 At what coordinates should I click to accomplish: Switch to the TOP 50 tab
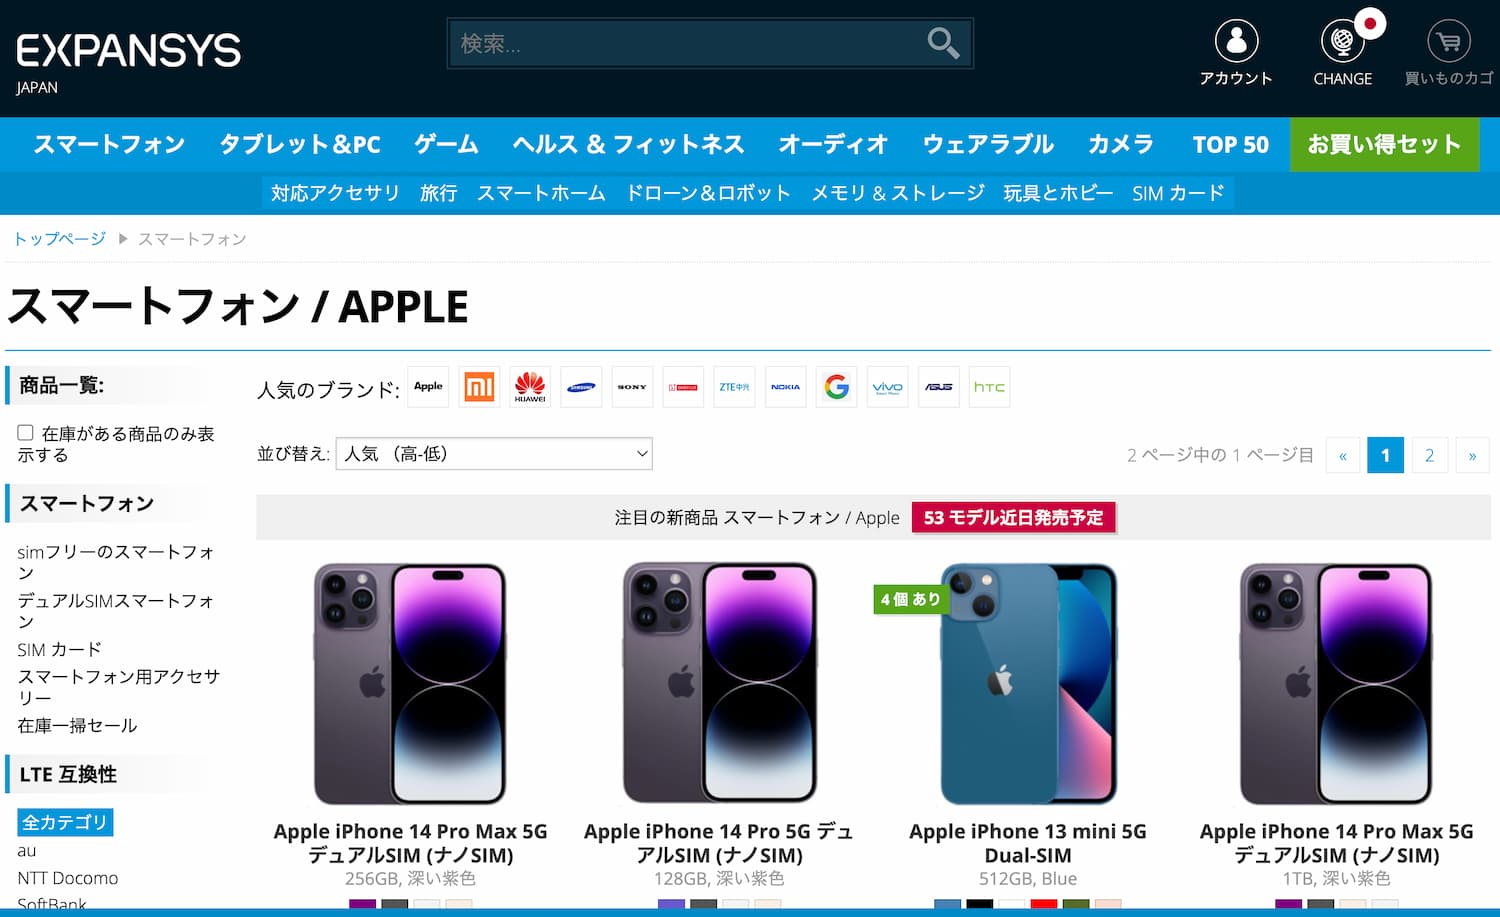[1230, 144]
